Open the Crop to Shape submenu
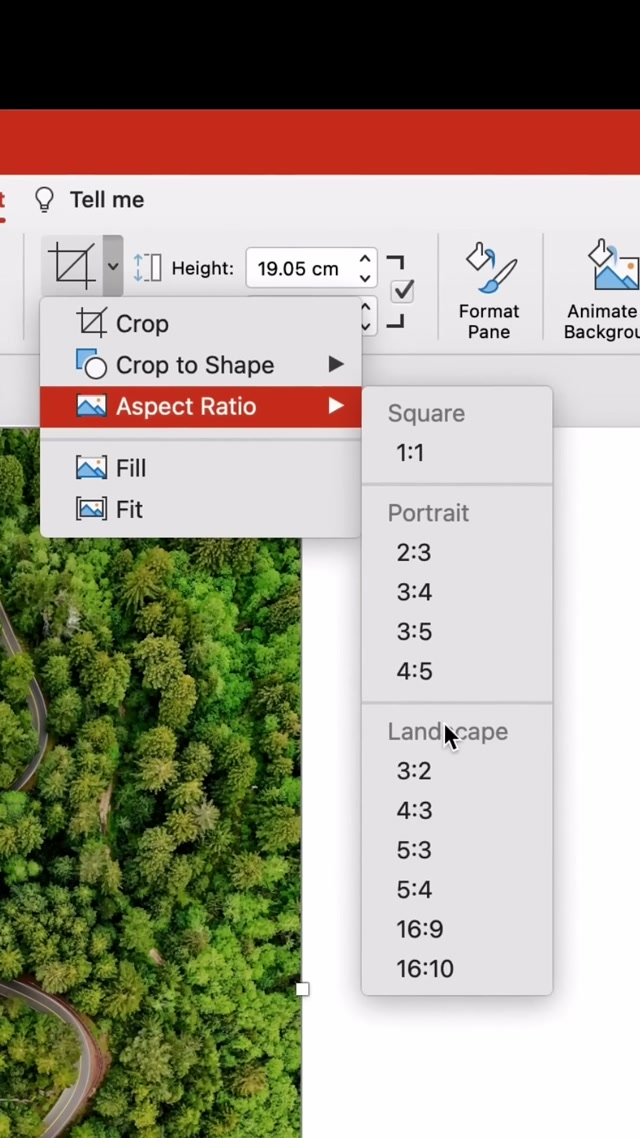The height and width of the screenshot is (1138, 640). 195,365
